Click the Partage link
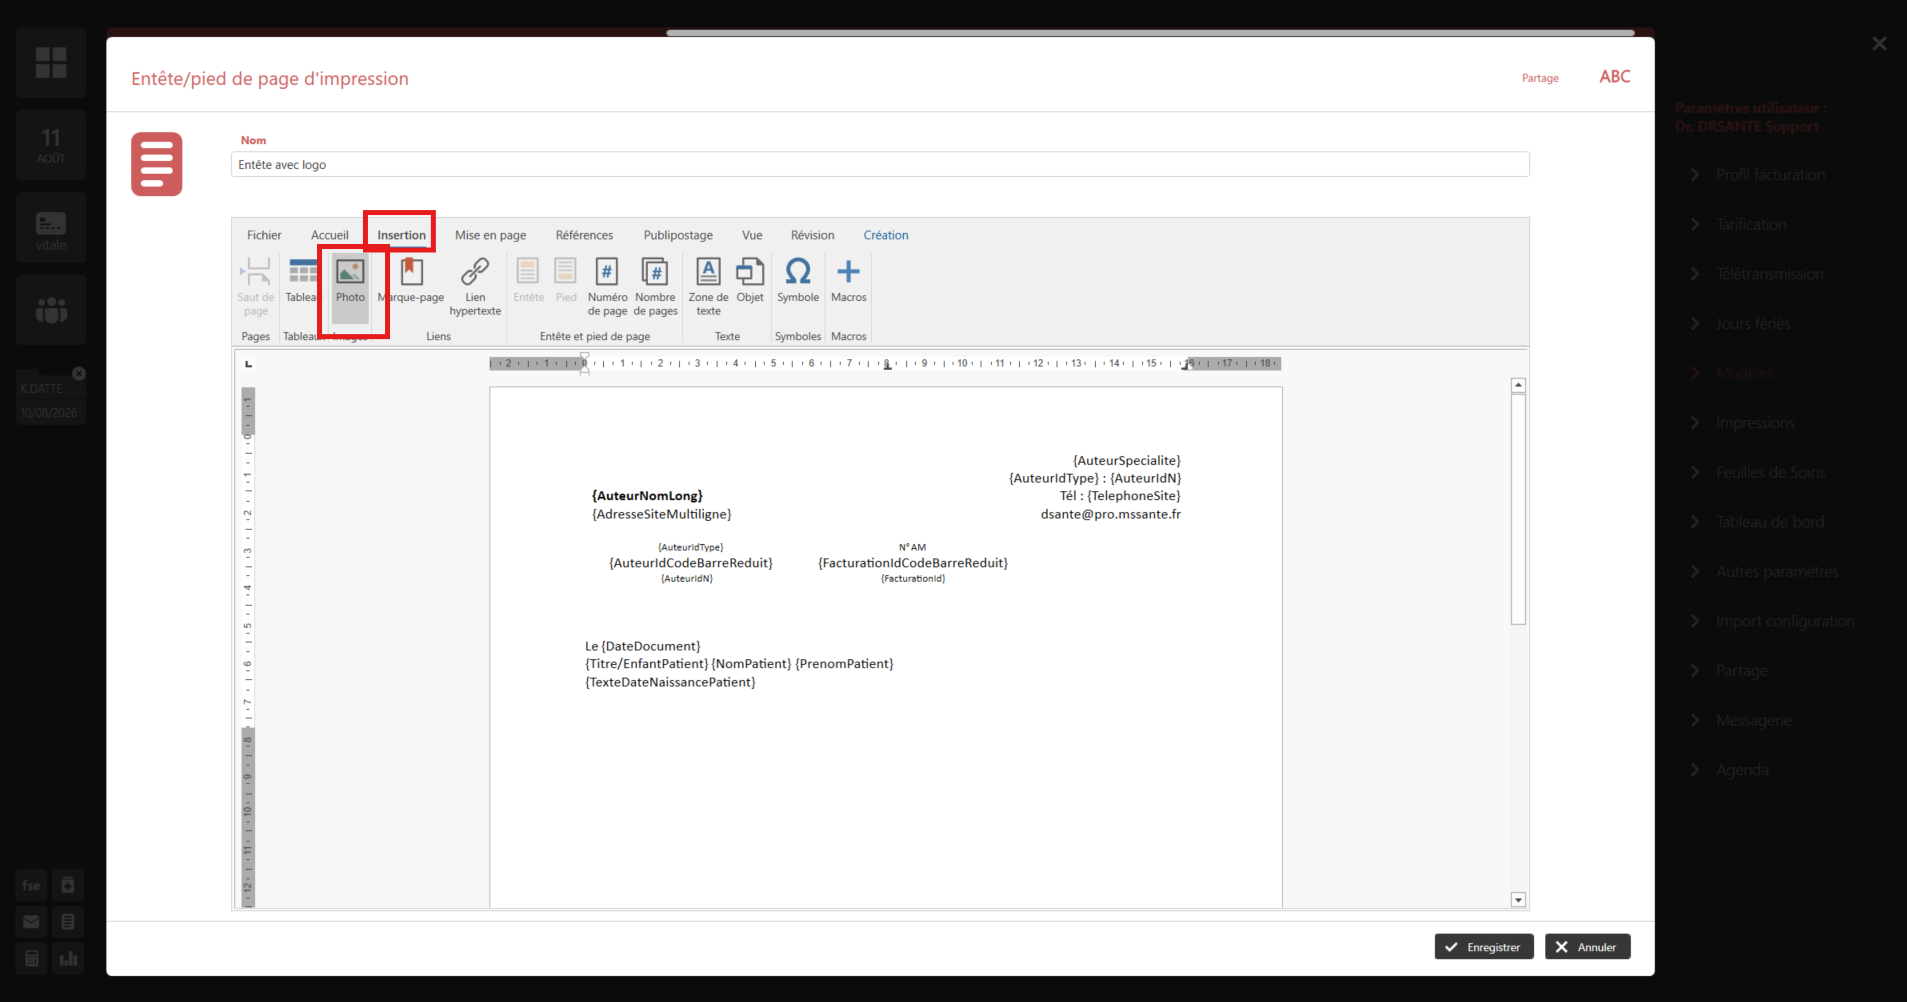 [x=1540, y=78]
